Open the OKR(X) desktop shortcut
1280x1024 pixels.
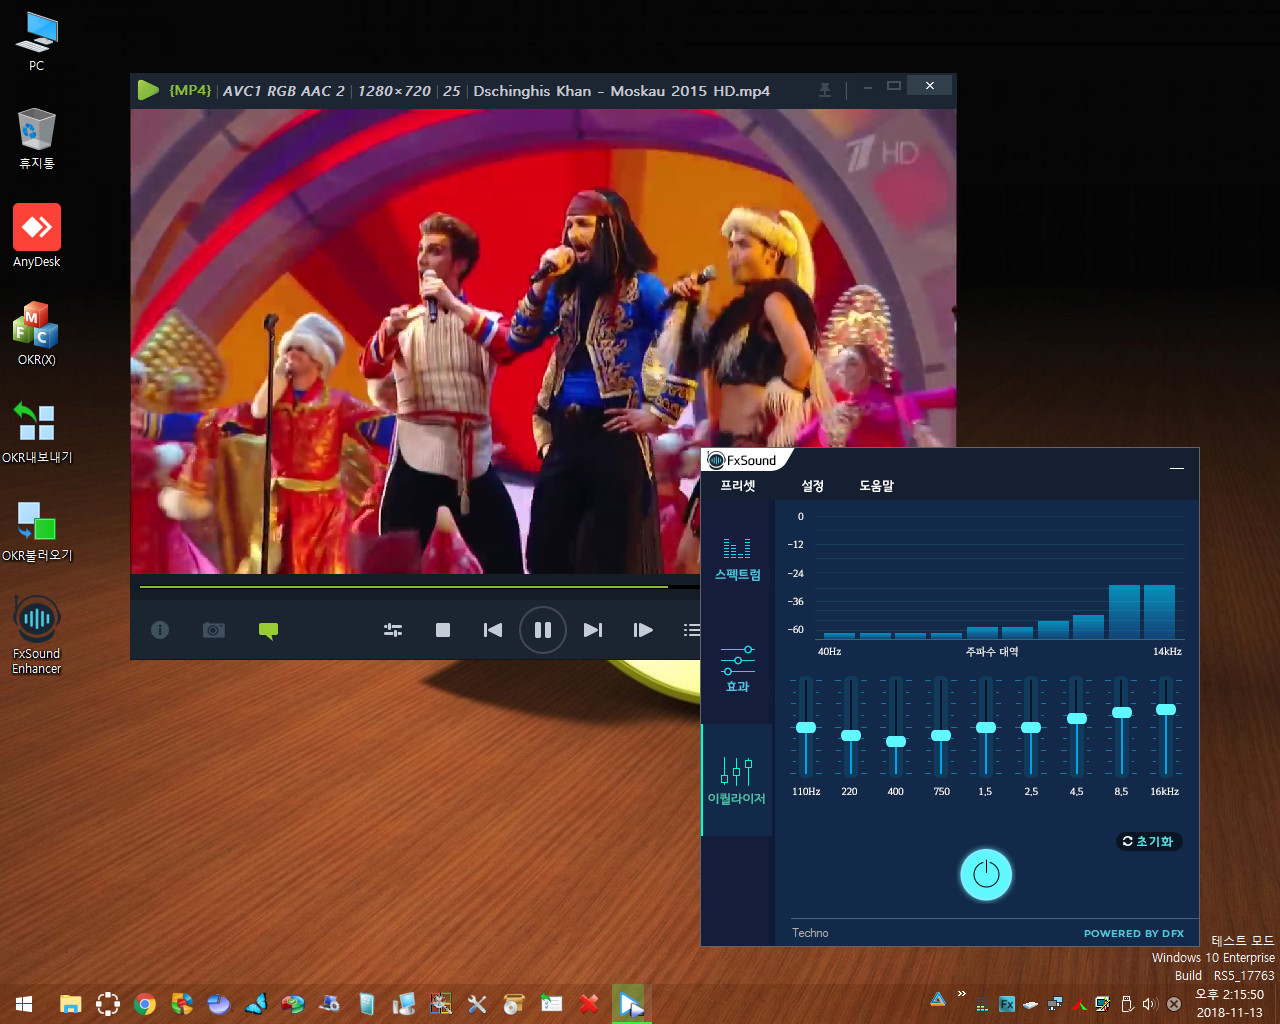(x=37, y=334)
